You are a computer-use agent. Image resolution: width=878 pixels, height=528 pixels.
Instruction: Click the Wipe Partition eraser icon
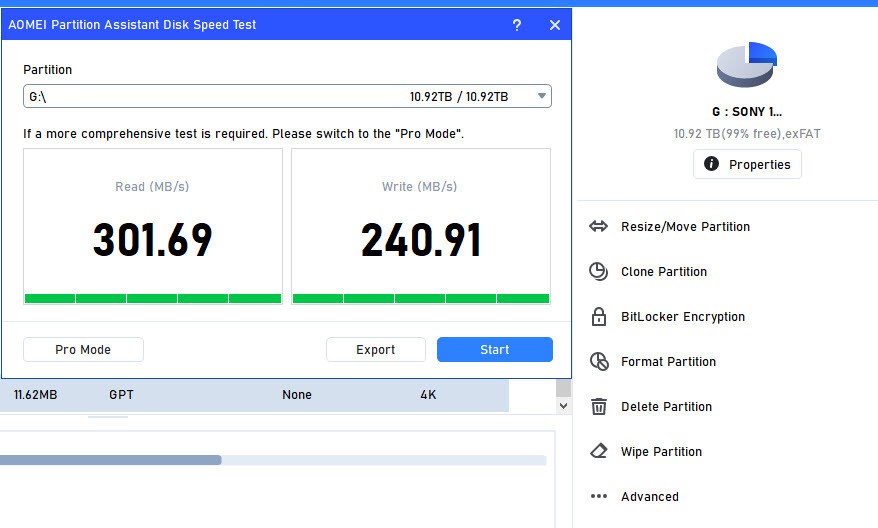pos(598,452)
